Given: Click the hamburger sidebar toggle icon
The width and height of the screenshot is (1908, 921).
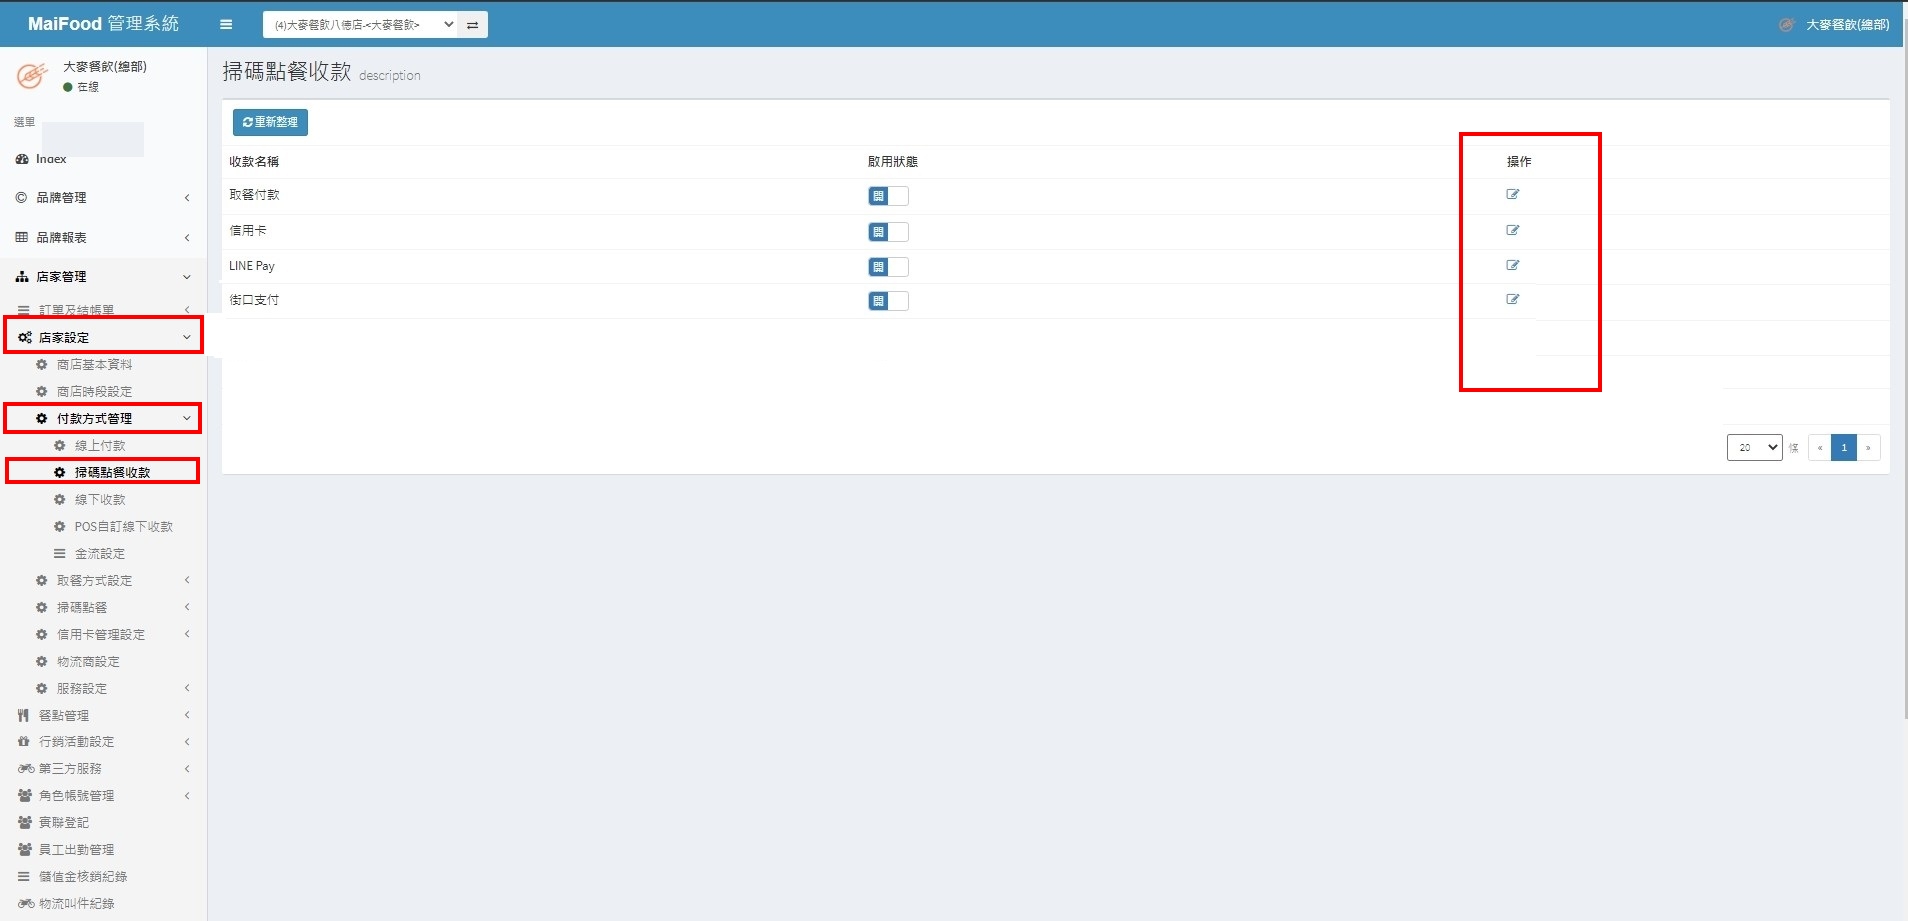Looking at the screenshot, I should (226, 25).
